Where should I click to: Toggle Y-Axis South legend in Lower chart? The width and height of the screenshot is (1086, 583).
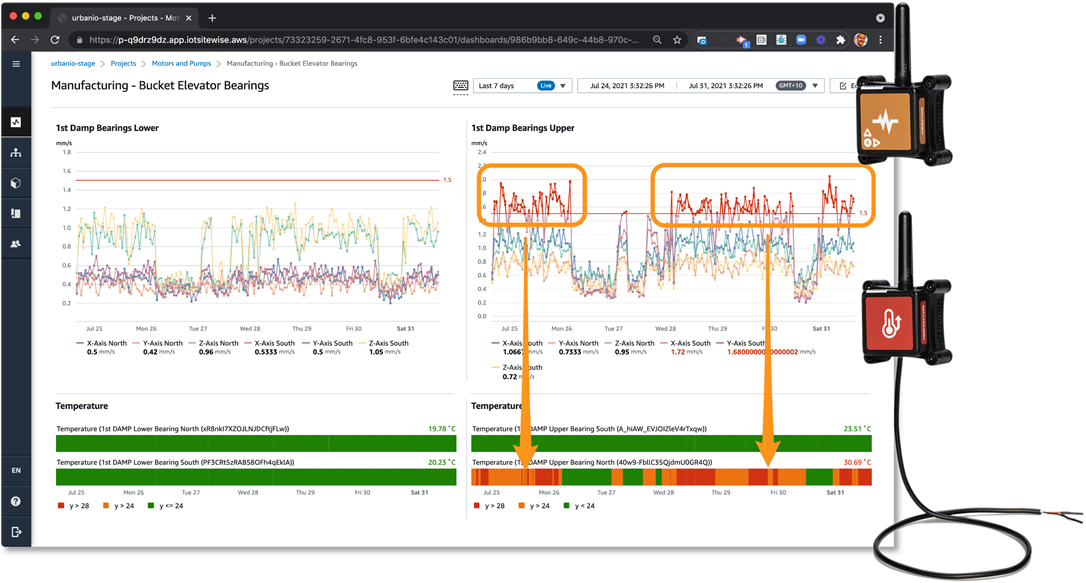pos(328,343)
